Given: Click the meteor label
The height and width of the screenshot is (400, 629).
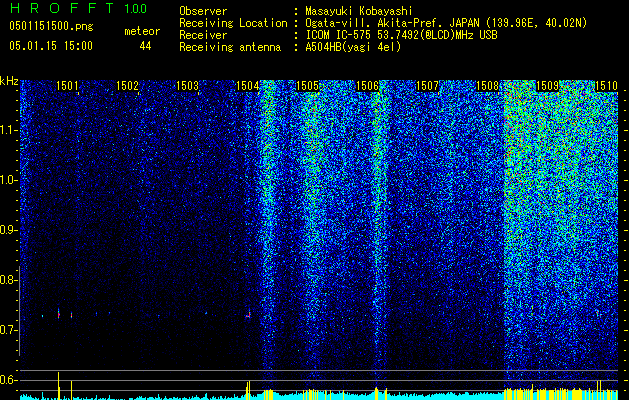Looking at the screenshot, I should [142, 31].
